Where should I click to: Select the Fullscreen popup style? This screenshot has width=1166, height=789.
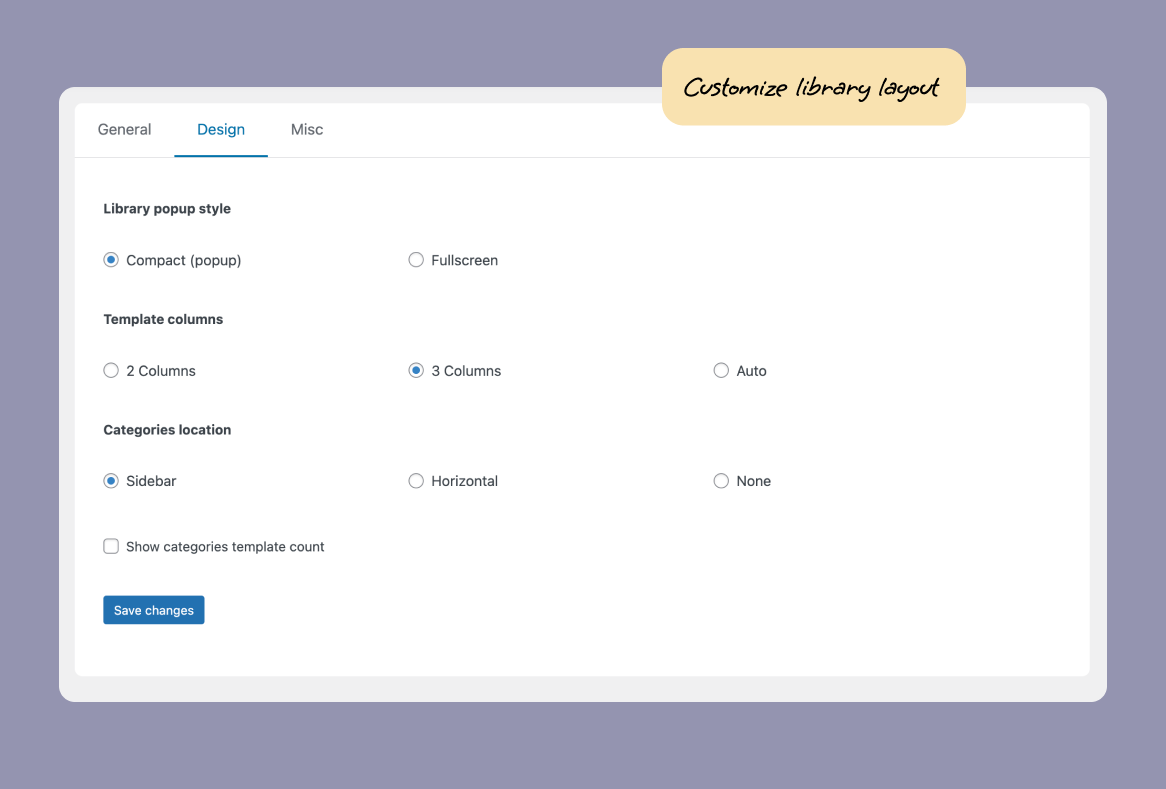tap(416, 260)
